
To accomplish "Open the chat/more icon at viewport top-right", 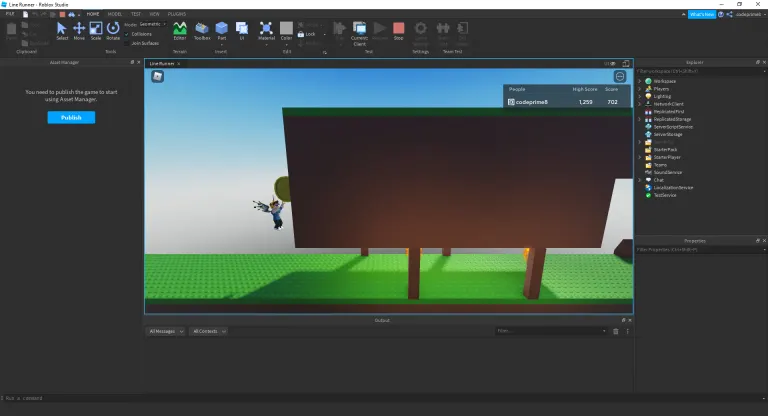I will (620, 76).
